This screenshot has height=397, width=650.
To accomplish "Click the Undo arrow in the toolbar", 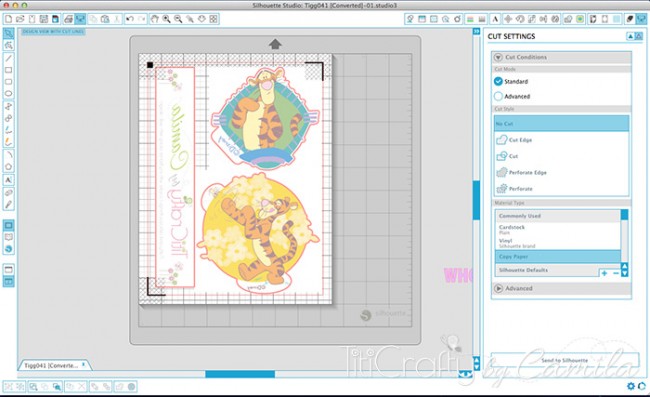I will 130,19.
